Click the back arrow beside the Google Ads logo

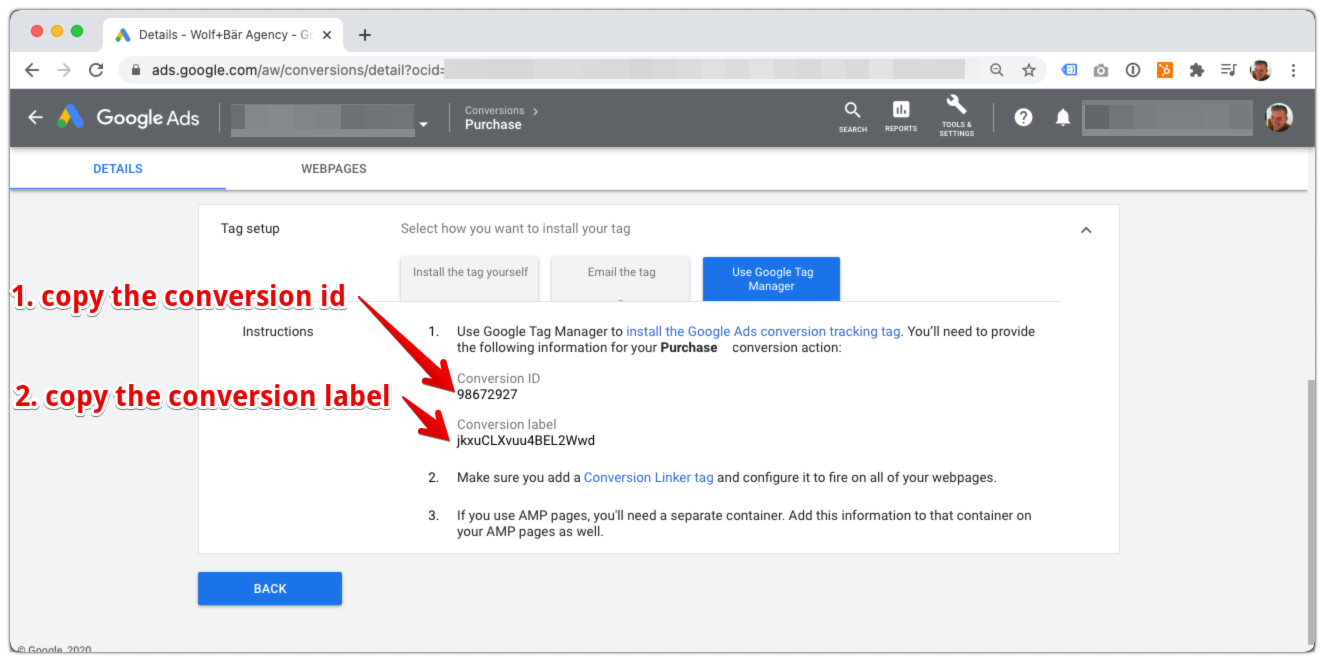35,117
